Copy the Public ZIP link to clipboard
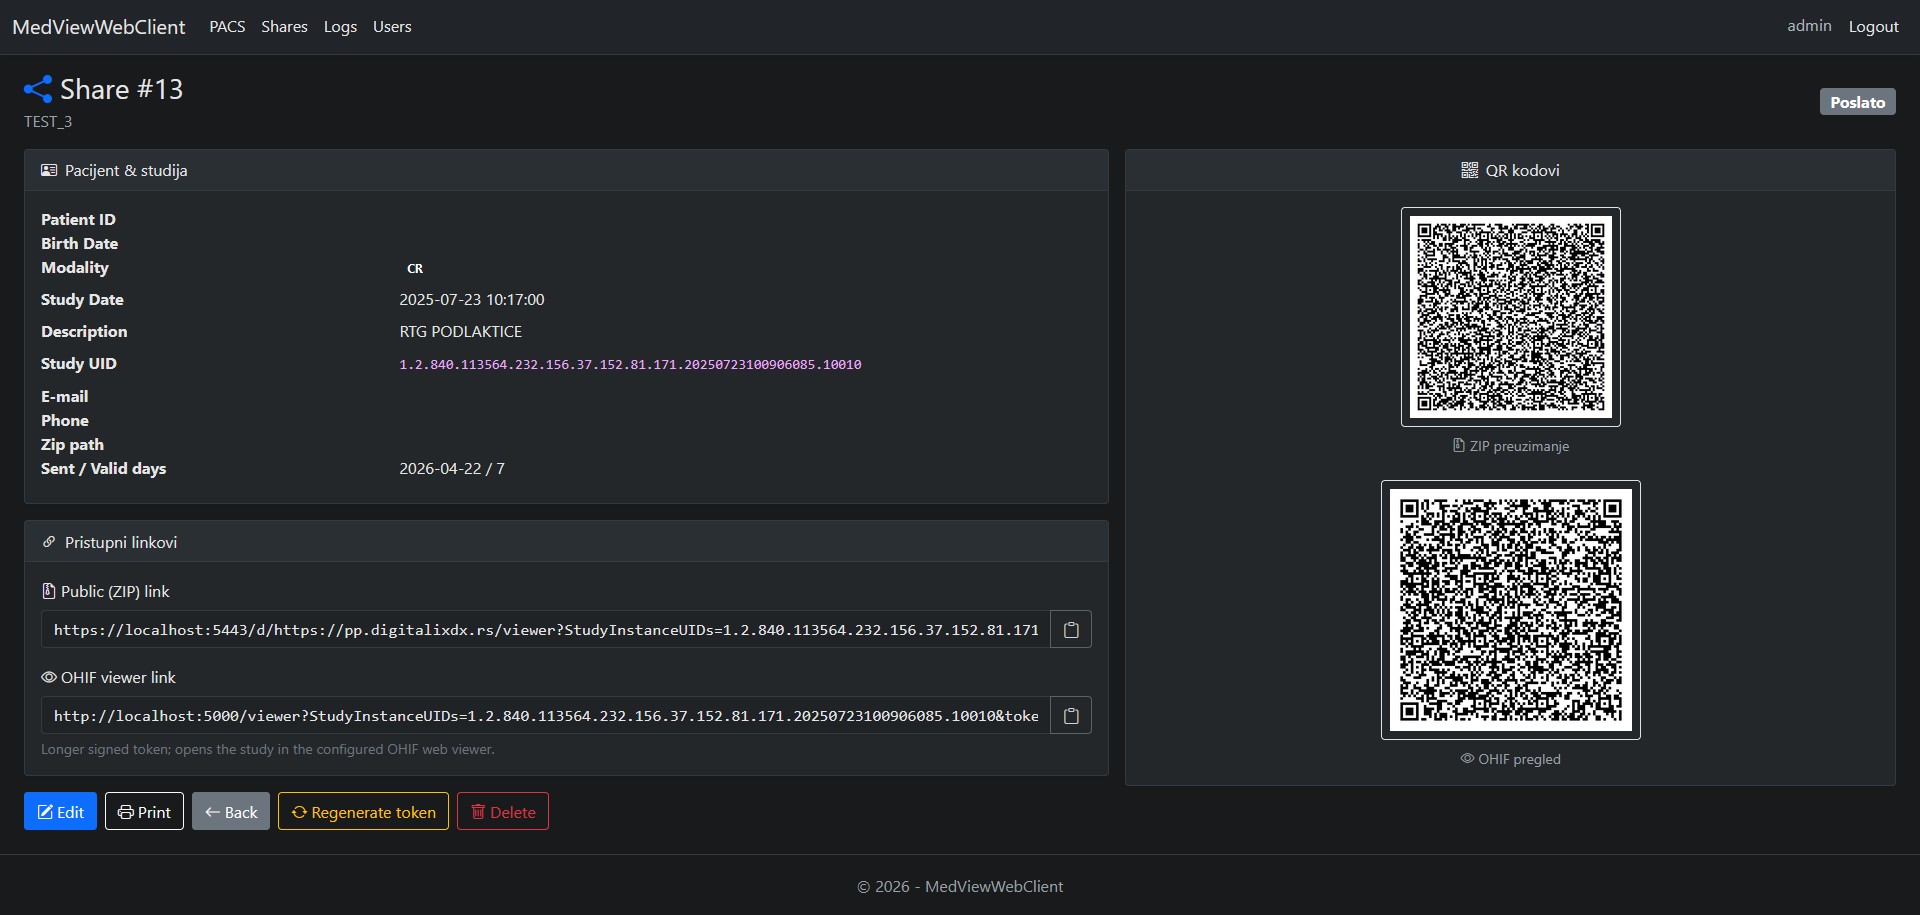The image size is (1920, 915). click(x=1071, y=629)
